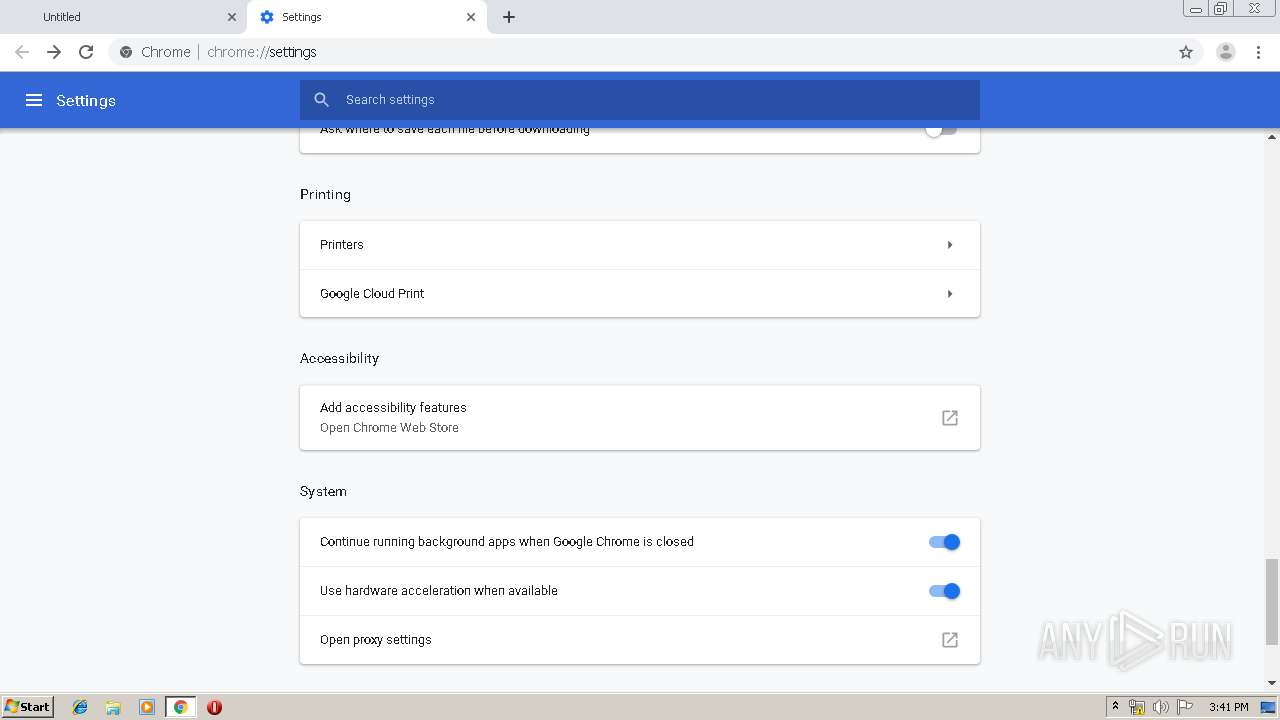Click the search magnifier icon
This screenshot has width=1280, height=720.
321,100
